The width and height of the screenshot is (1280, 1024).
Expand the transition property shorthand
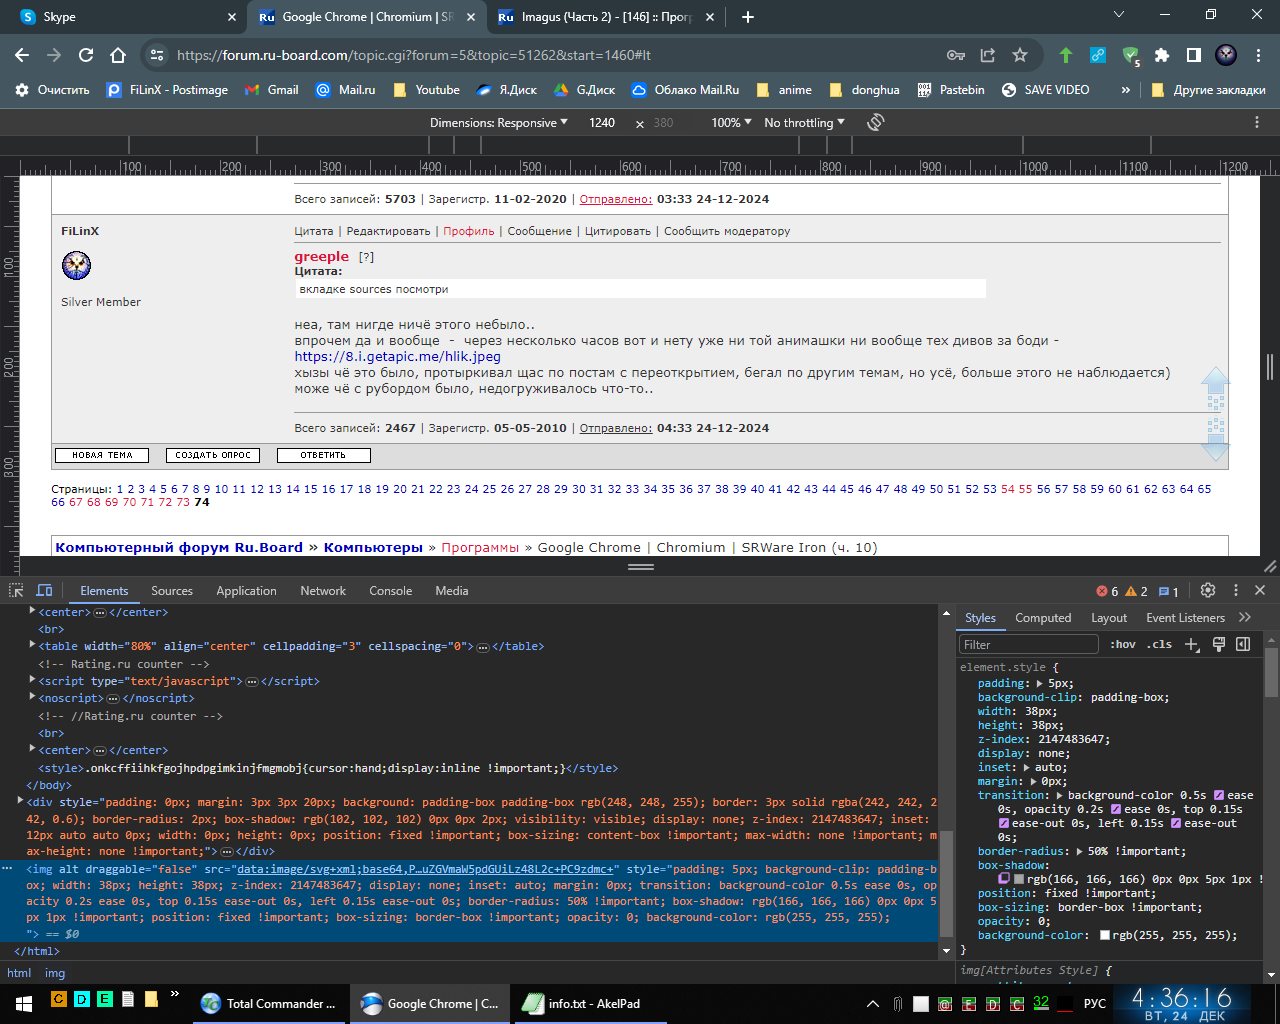tap(1060, 795)
